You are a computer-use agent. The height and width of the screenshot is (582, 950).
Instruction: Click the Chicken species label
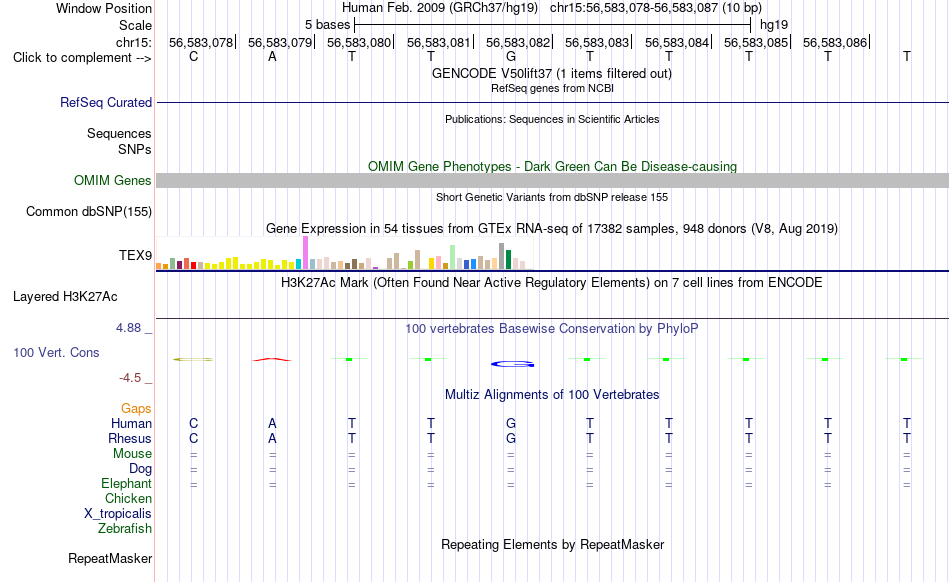tap(128, 498)
